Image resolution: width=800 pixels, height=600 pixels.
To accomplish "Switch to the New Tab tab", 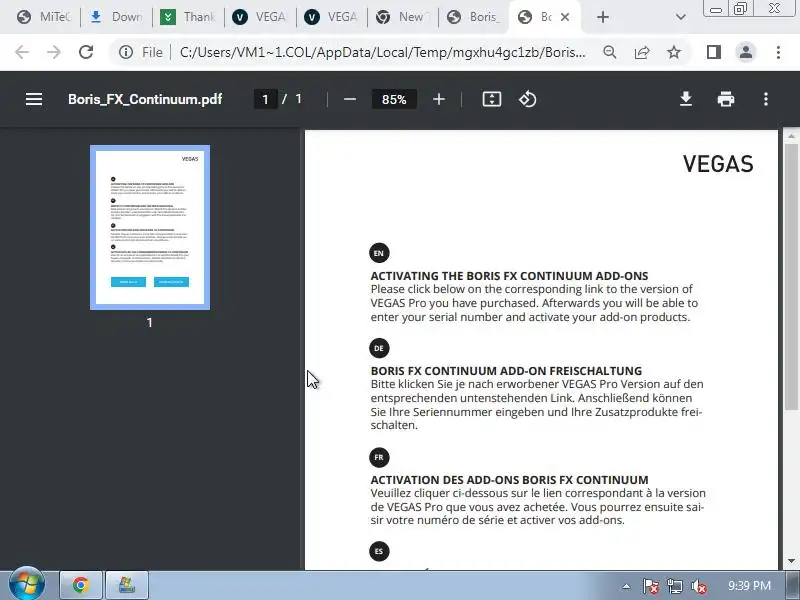I will click(403, 17).
